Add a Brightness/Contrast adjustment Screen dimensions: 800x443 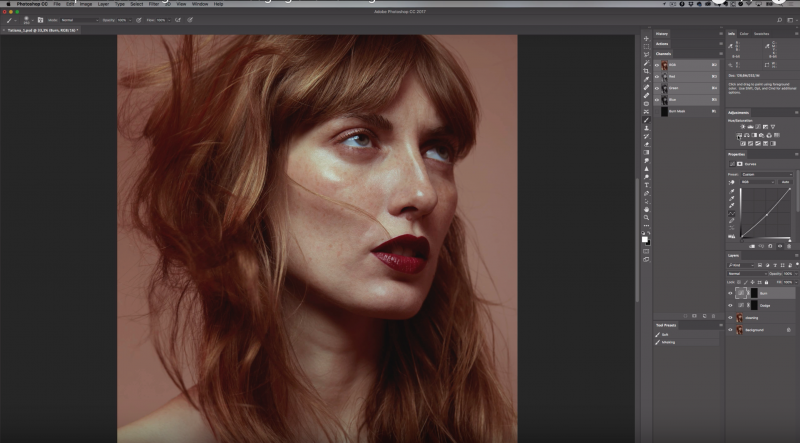point(742,127)
